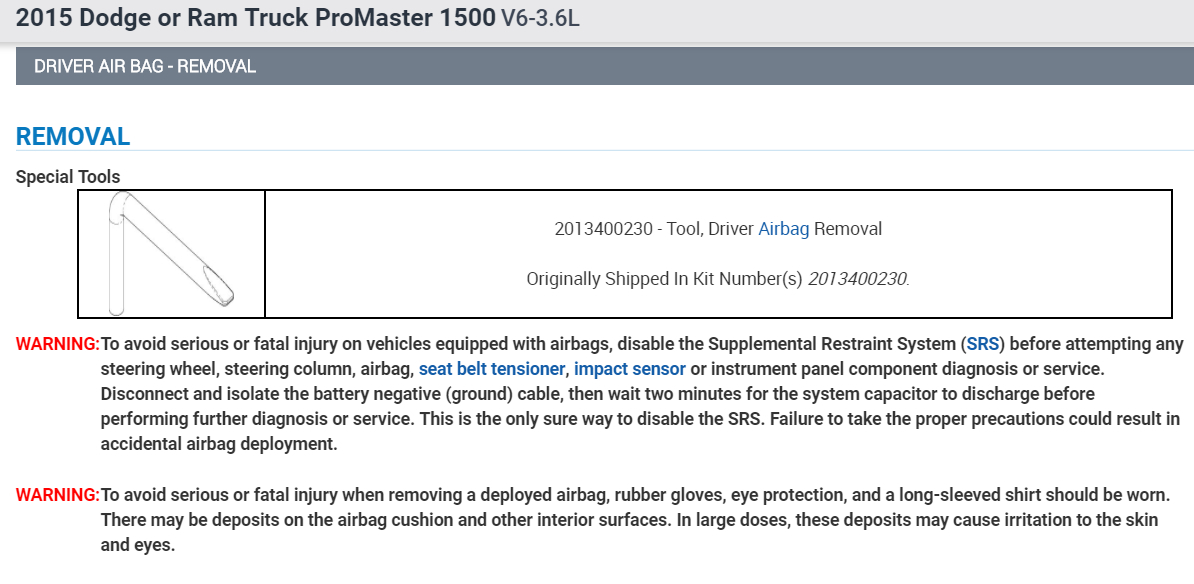Open the Airbag link in tool description
The height and width of the screenshot is (584, 1194).
[783, 229]
